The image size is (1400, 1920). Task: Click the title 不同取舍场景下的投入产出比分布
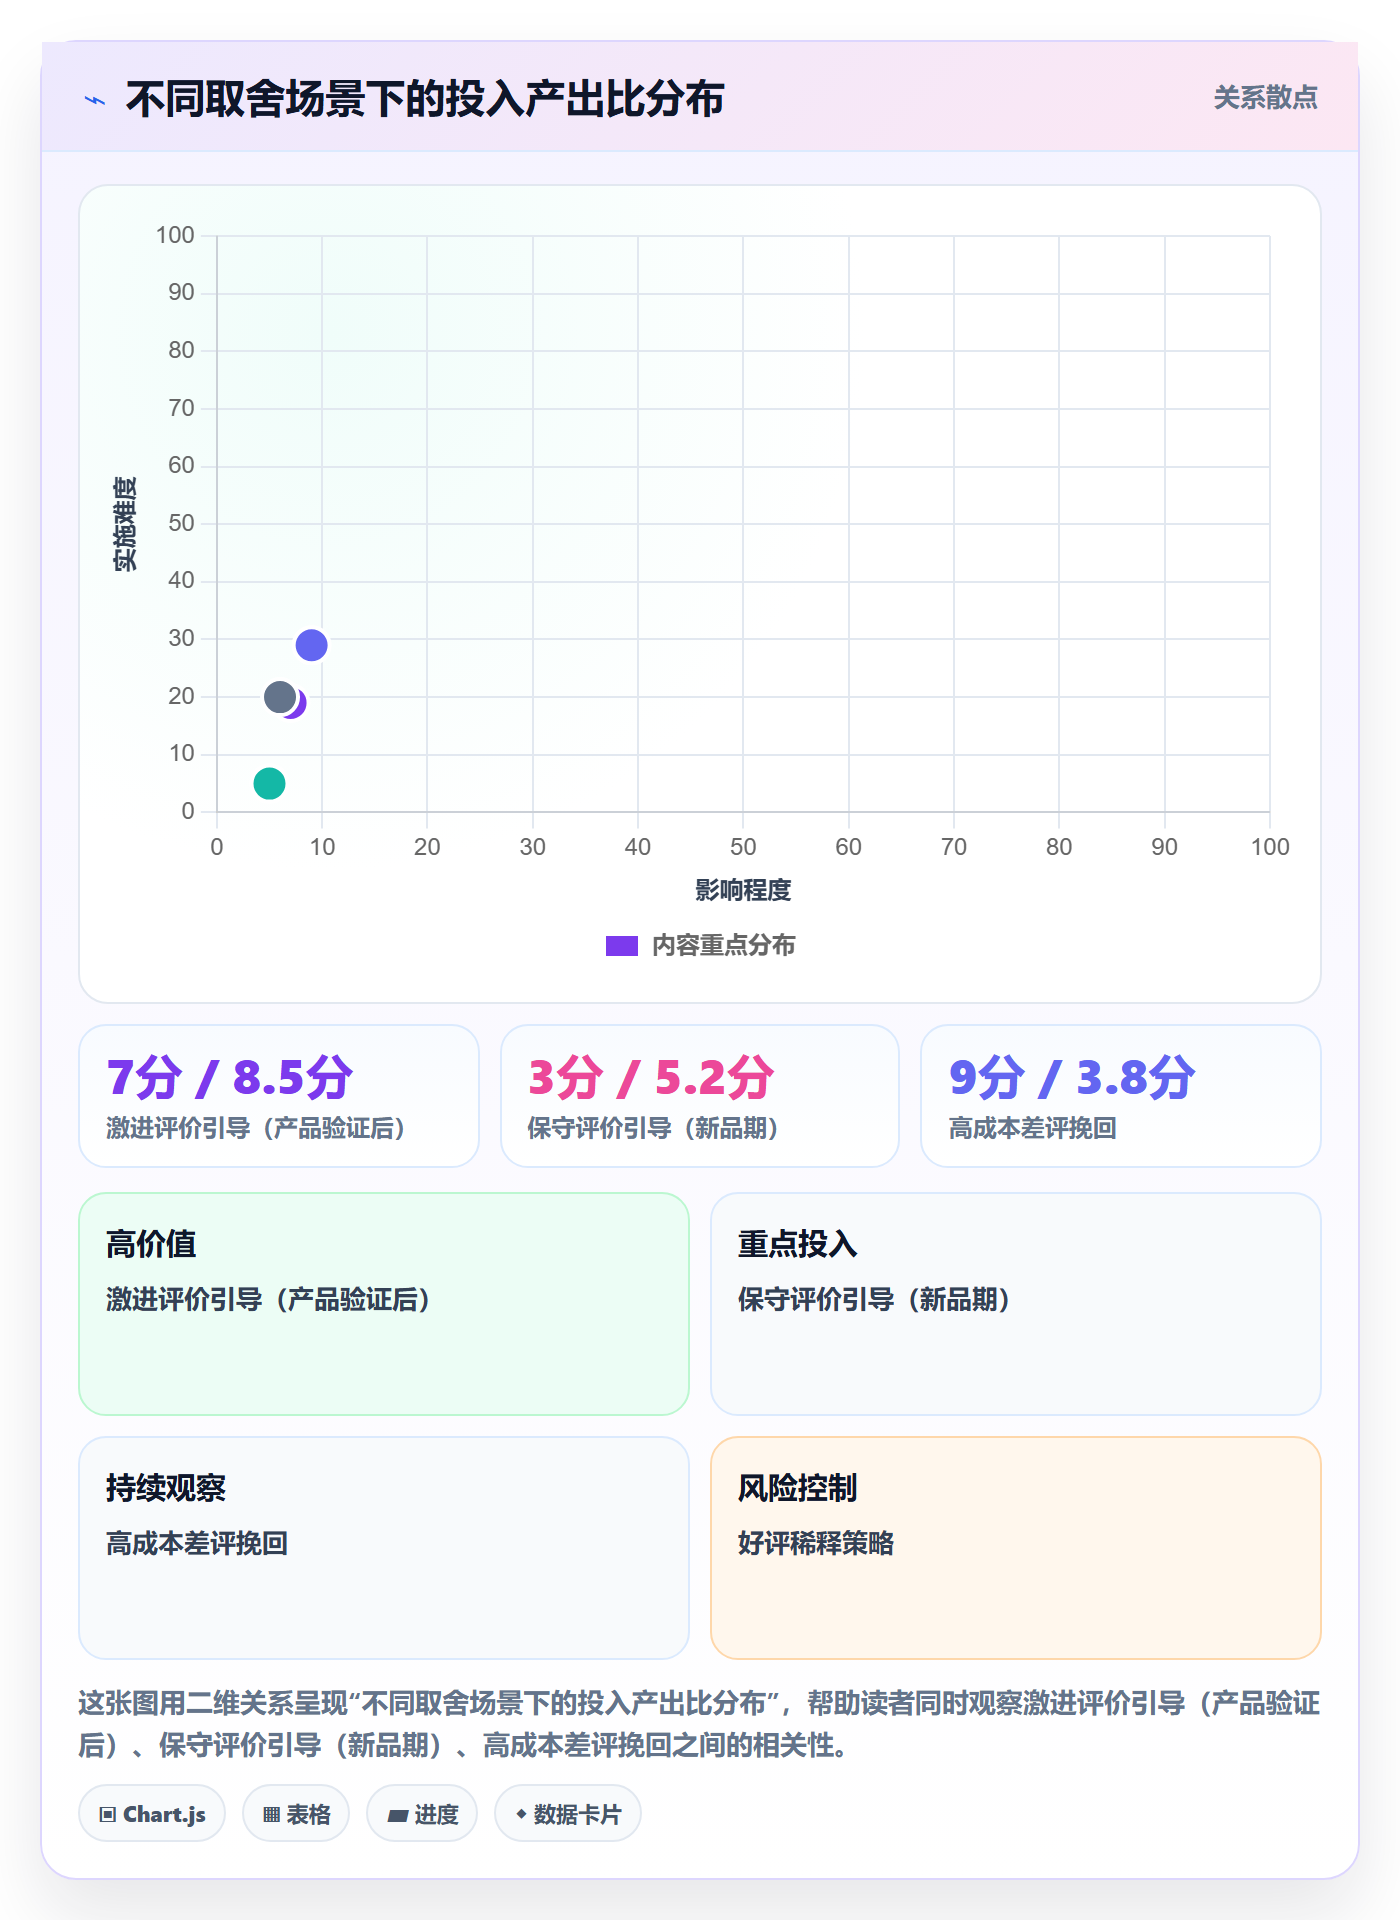click(x=425, y=100)
